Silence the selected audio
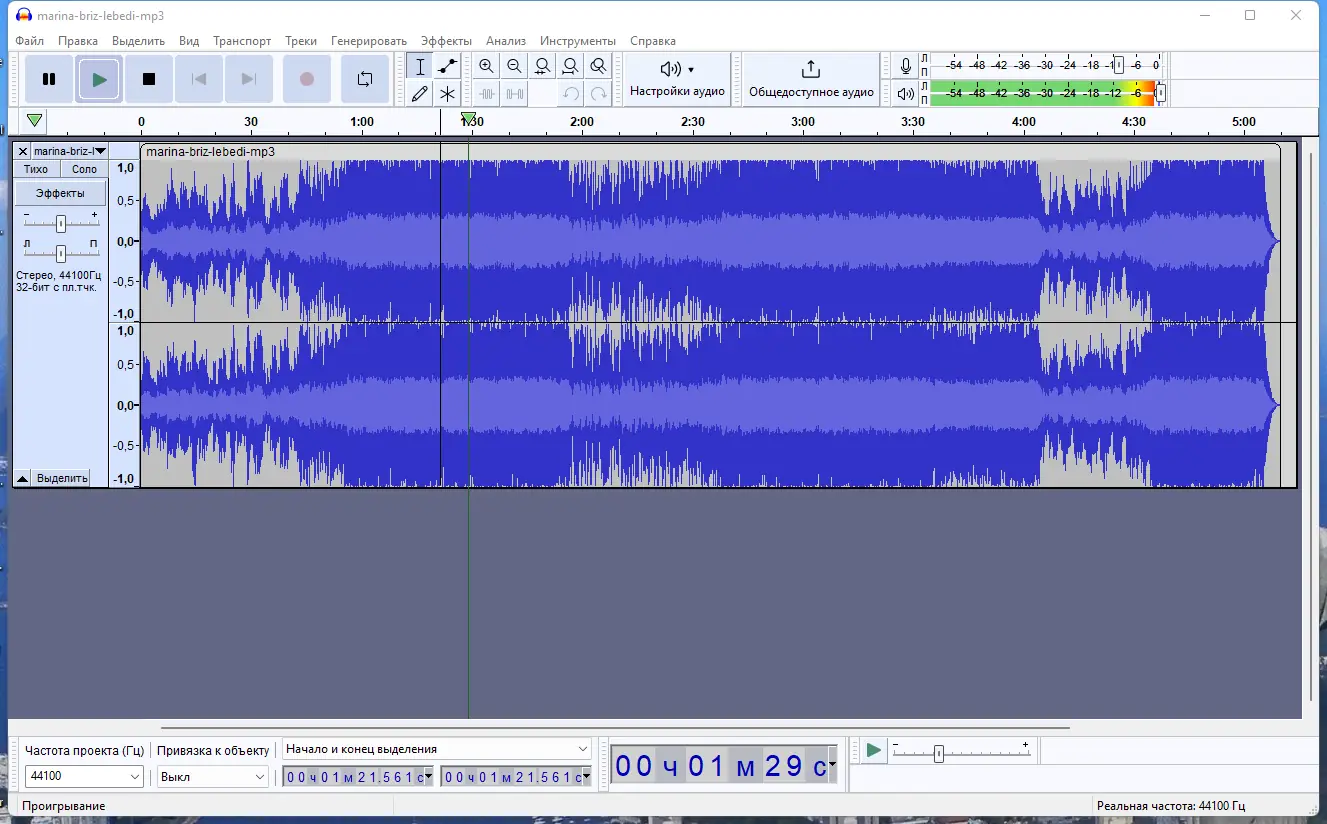The width and height of the screenshot is (1327, 824). pos(514,94)
